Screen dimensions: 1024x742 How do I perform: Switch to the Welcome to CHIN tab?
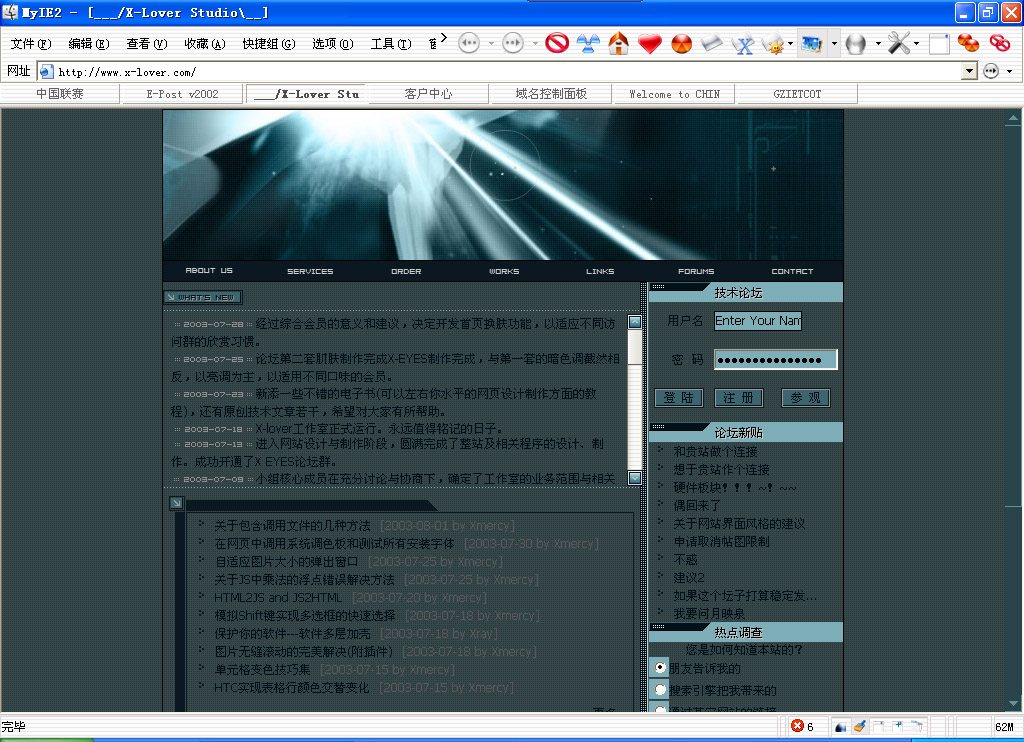[x=675, y=94]
